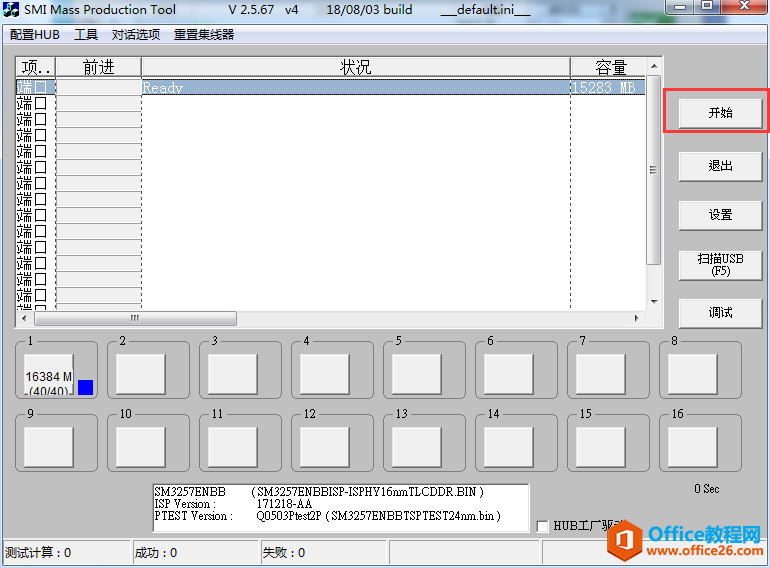Click the horizontal scrollbar thumb

(x=135, y=318)
